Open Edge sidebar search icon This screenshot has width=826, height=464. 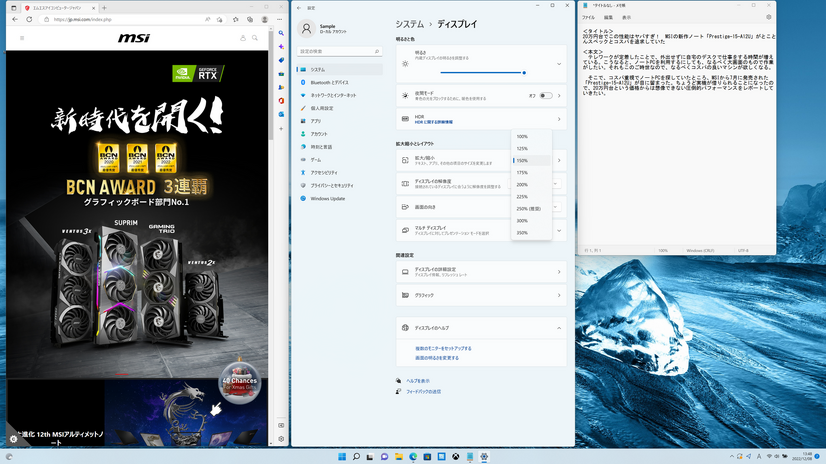[x=281, y=33]
